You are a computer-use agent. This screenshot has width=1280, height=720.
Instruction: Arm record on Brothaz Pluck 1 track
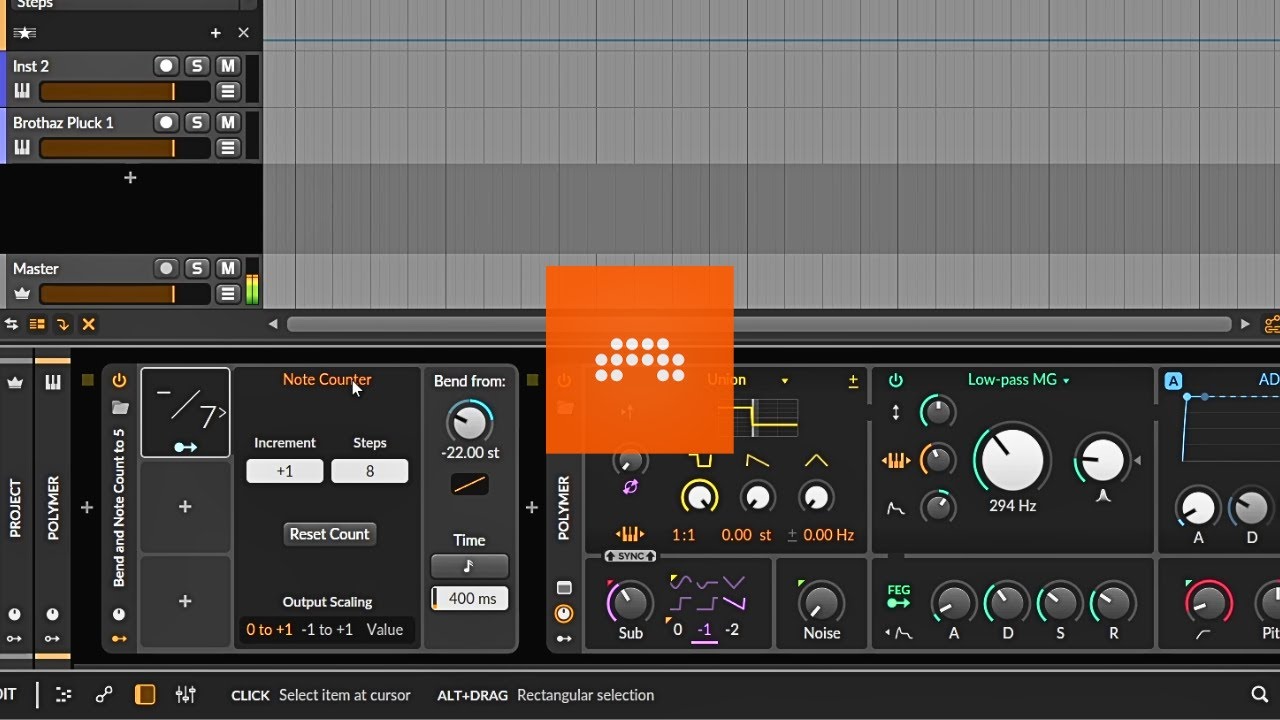click(x=166, y=122)
